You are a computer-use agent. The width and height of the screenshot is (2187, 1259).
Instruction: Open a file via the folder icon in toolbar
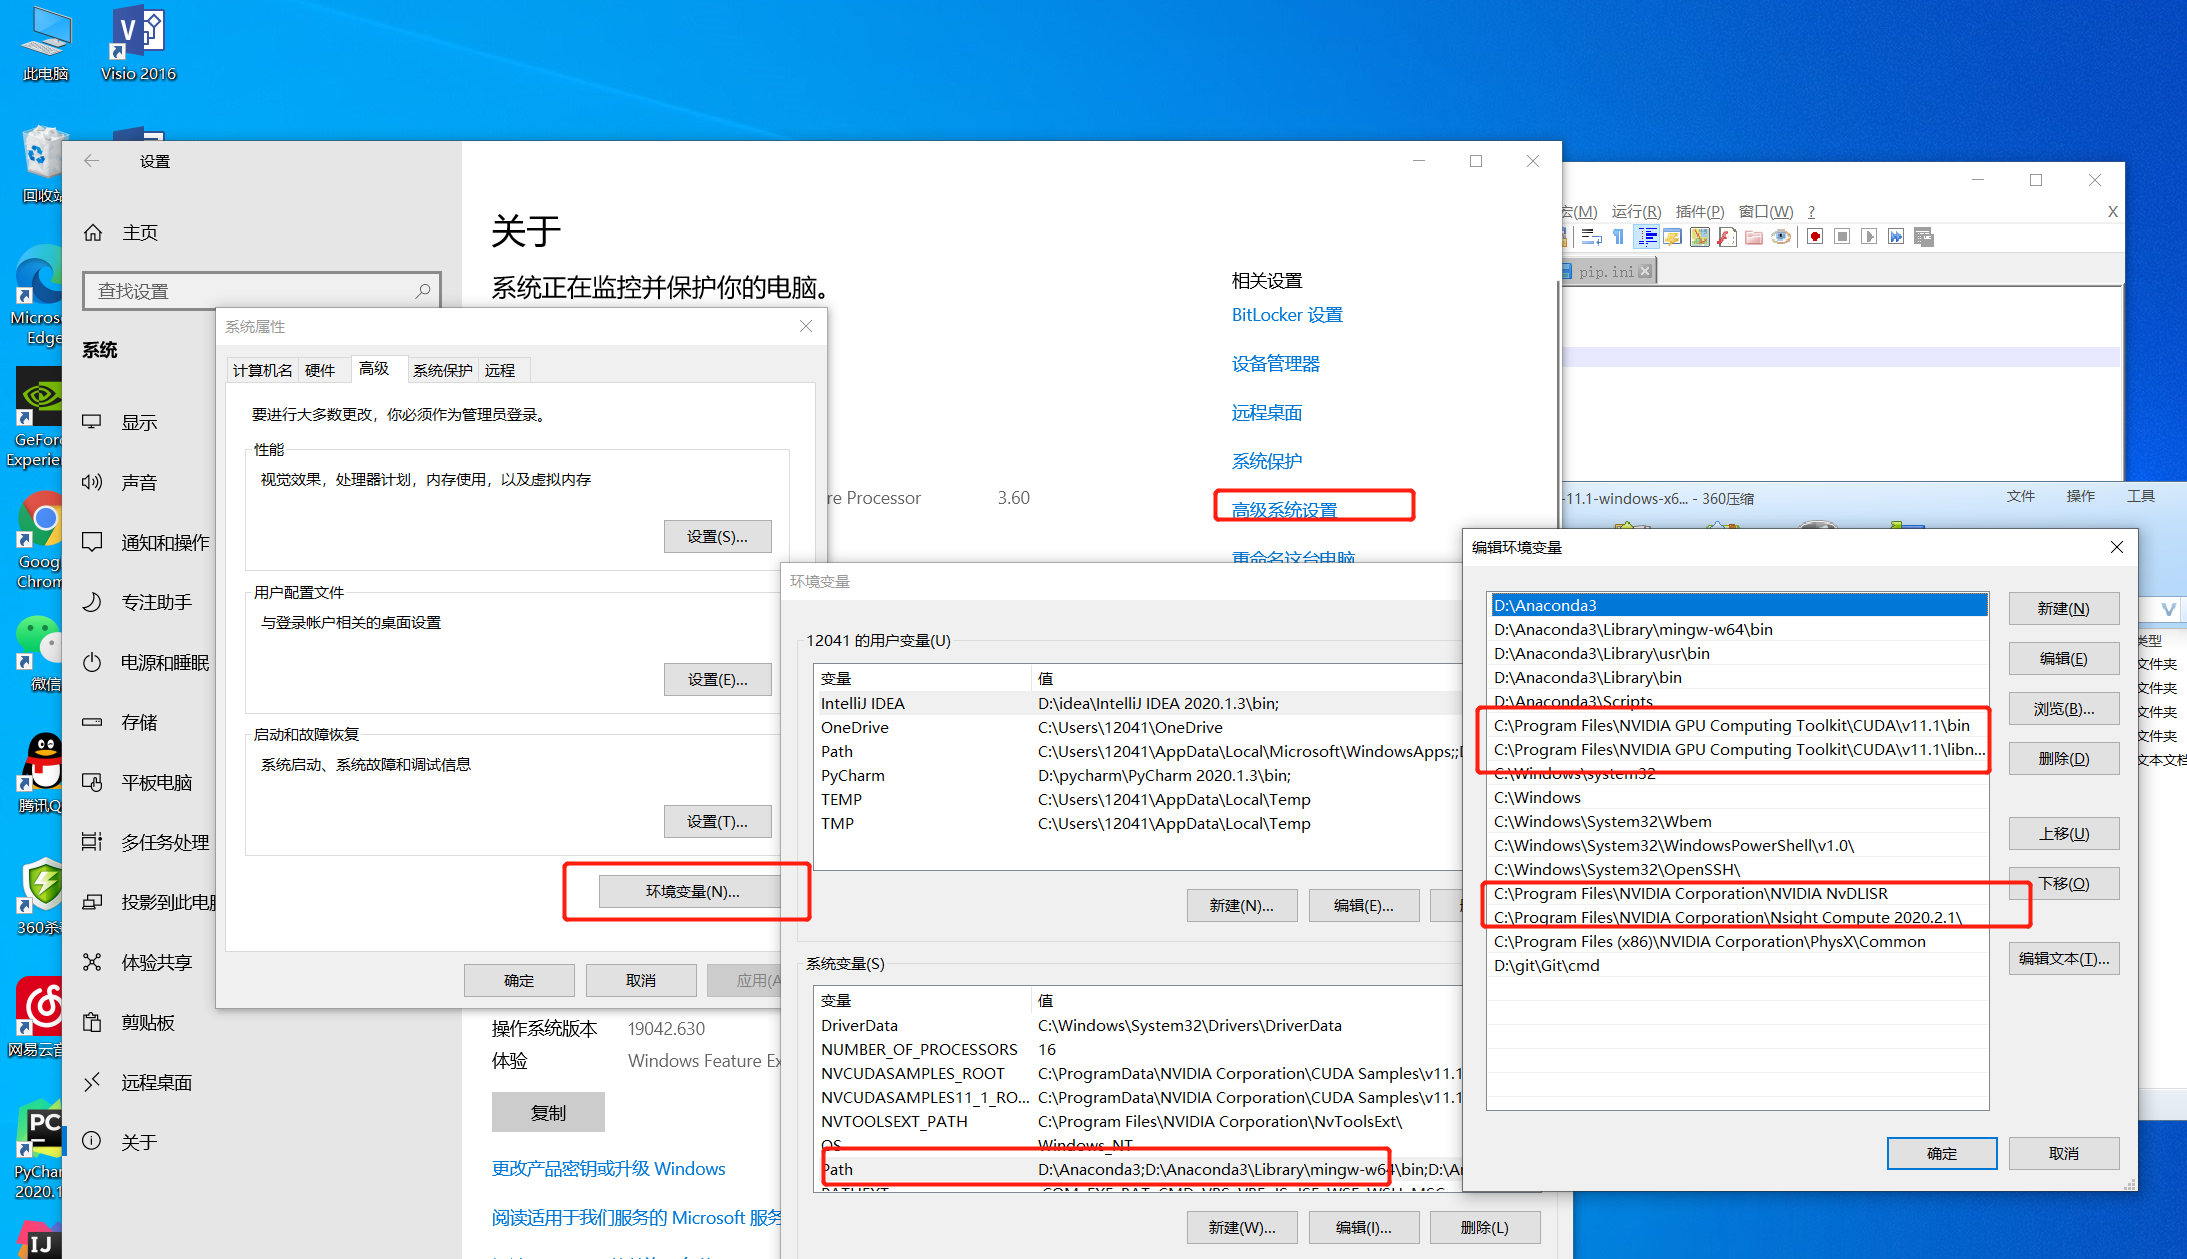1753,236
